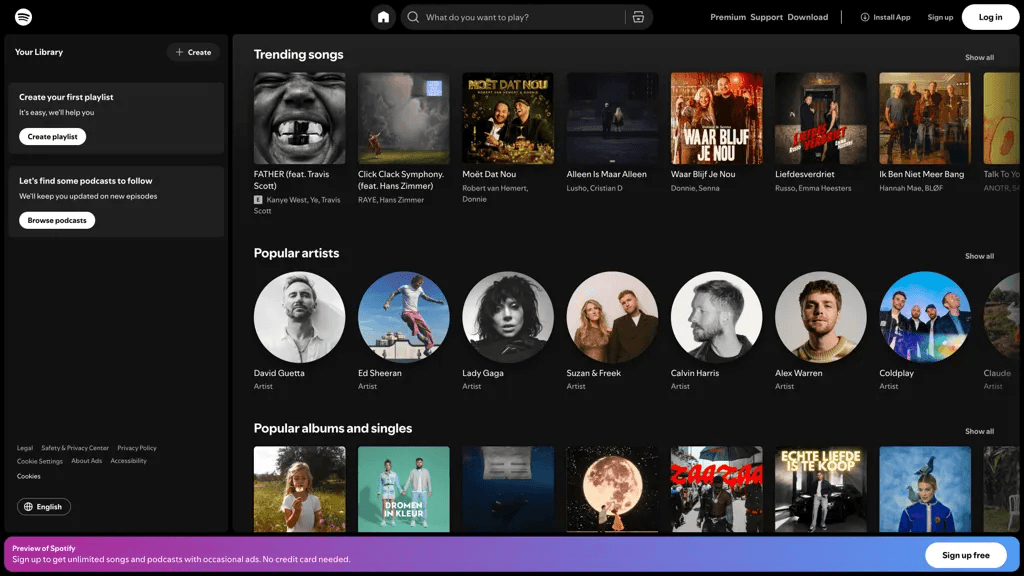Open the Download page
Image resolution: width=1024 pixels, height=576 pixels.
point(807,17)
